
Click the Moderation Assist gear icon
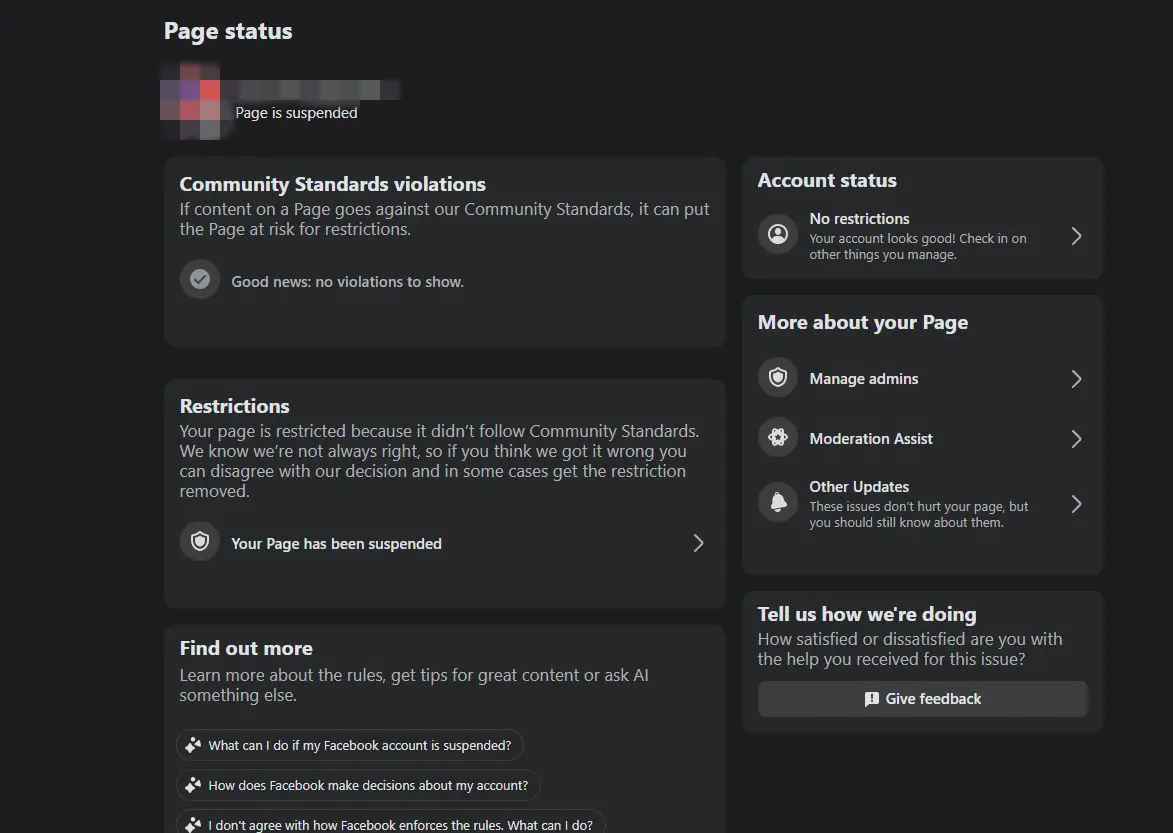point(778,437)
